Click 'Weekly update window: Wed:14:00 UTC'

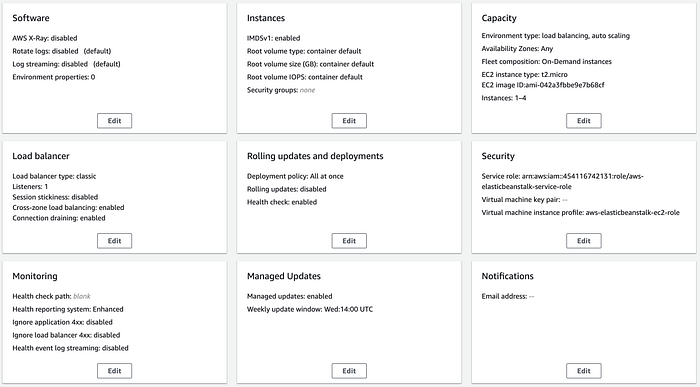310,309
